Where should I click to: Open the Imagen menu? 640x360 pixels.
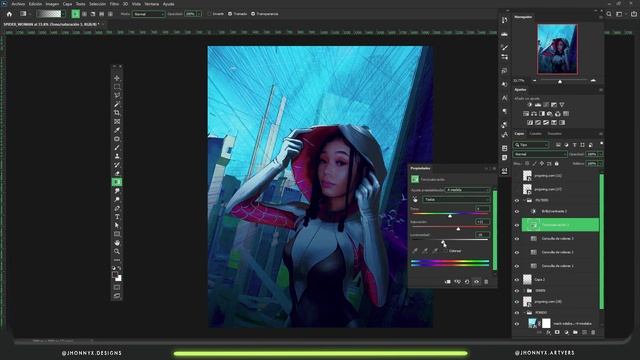pos(52,4)
